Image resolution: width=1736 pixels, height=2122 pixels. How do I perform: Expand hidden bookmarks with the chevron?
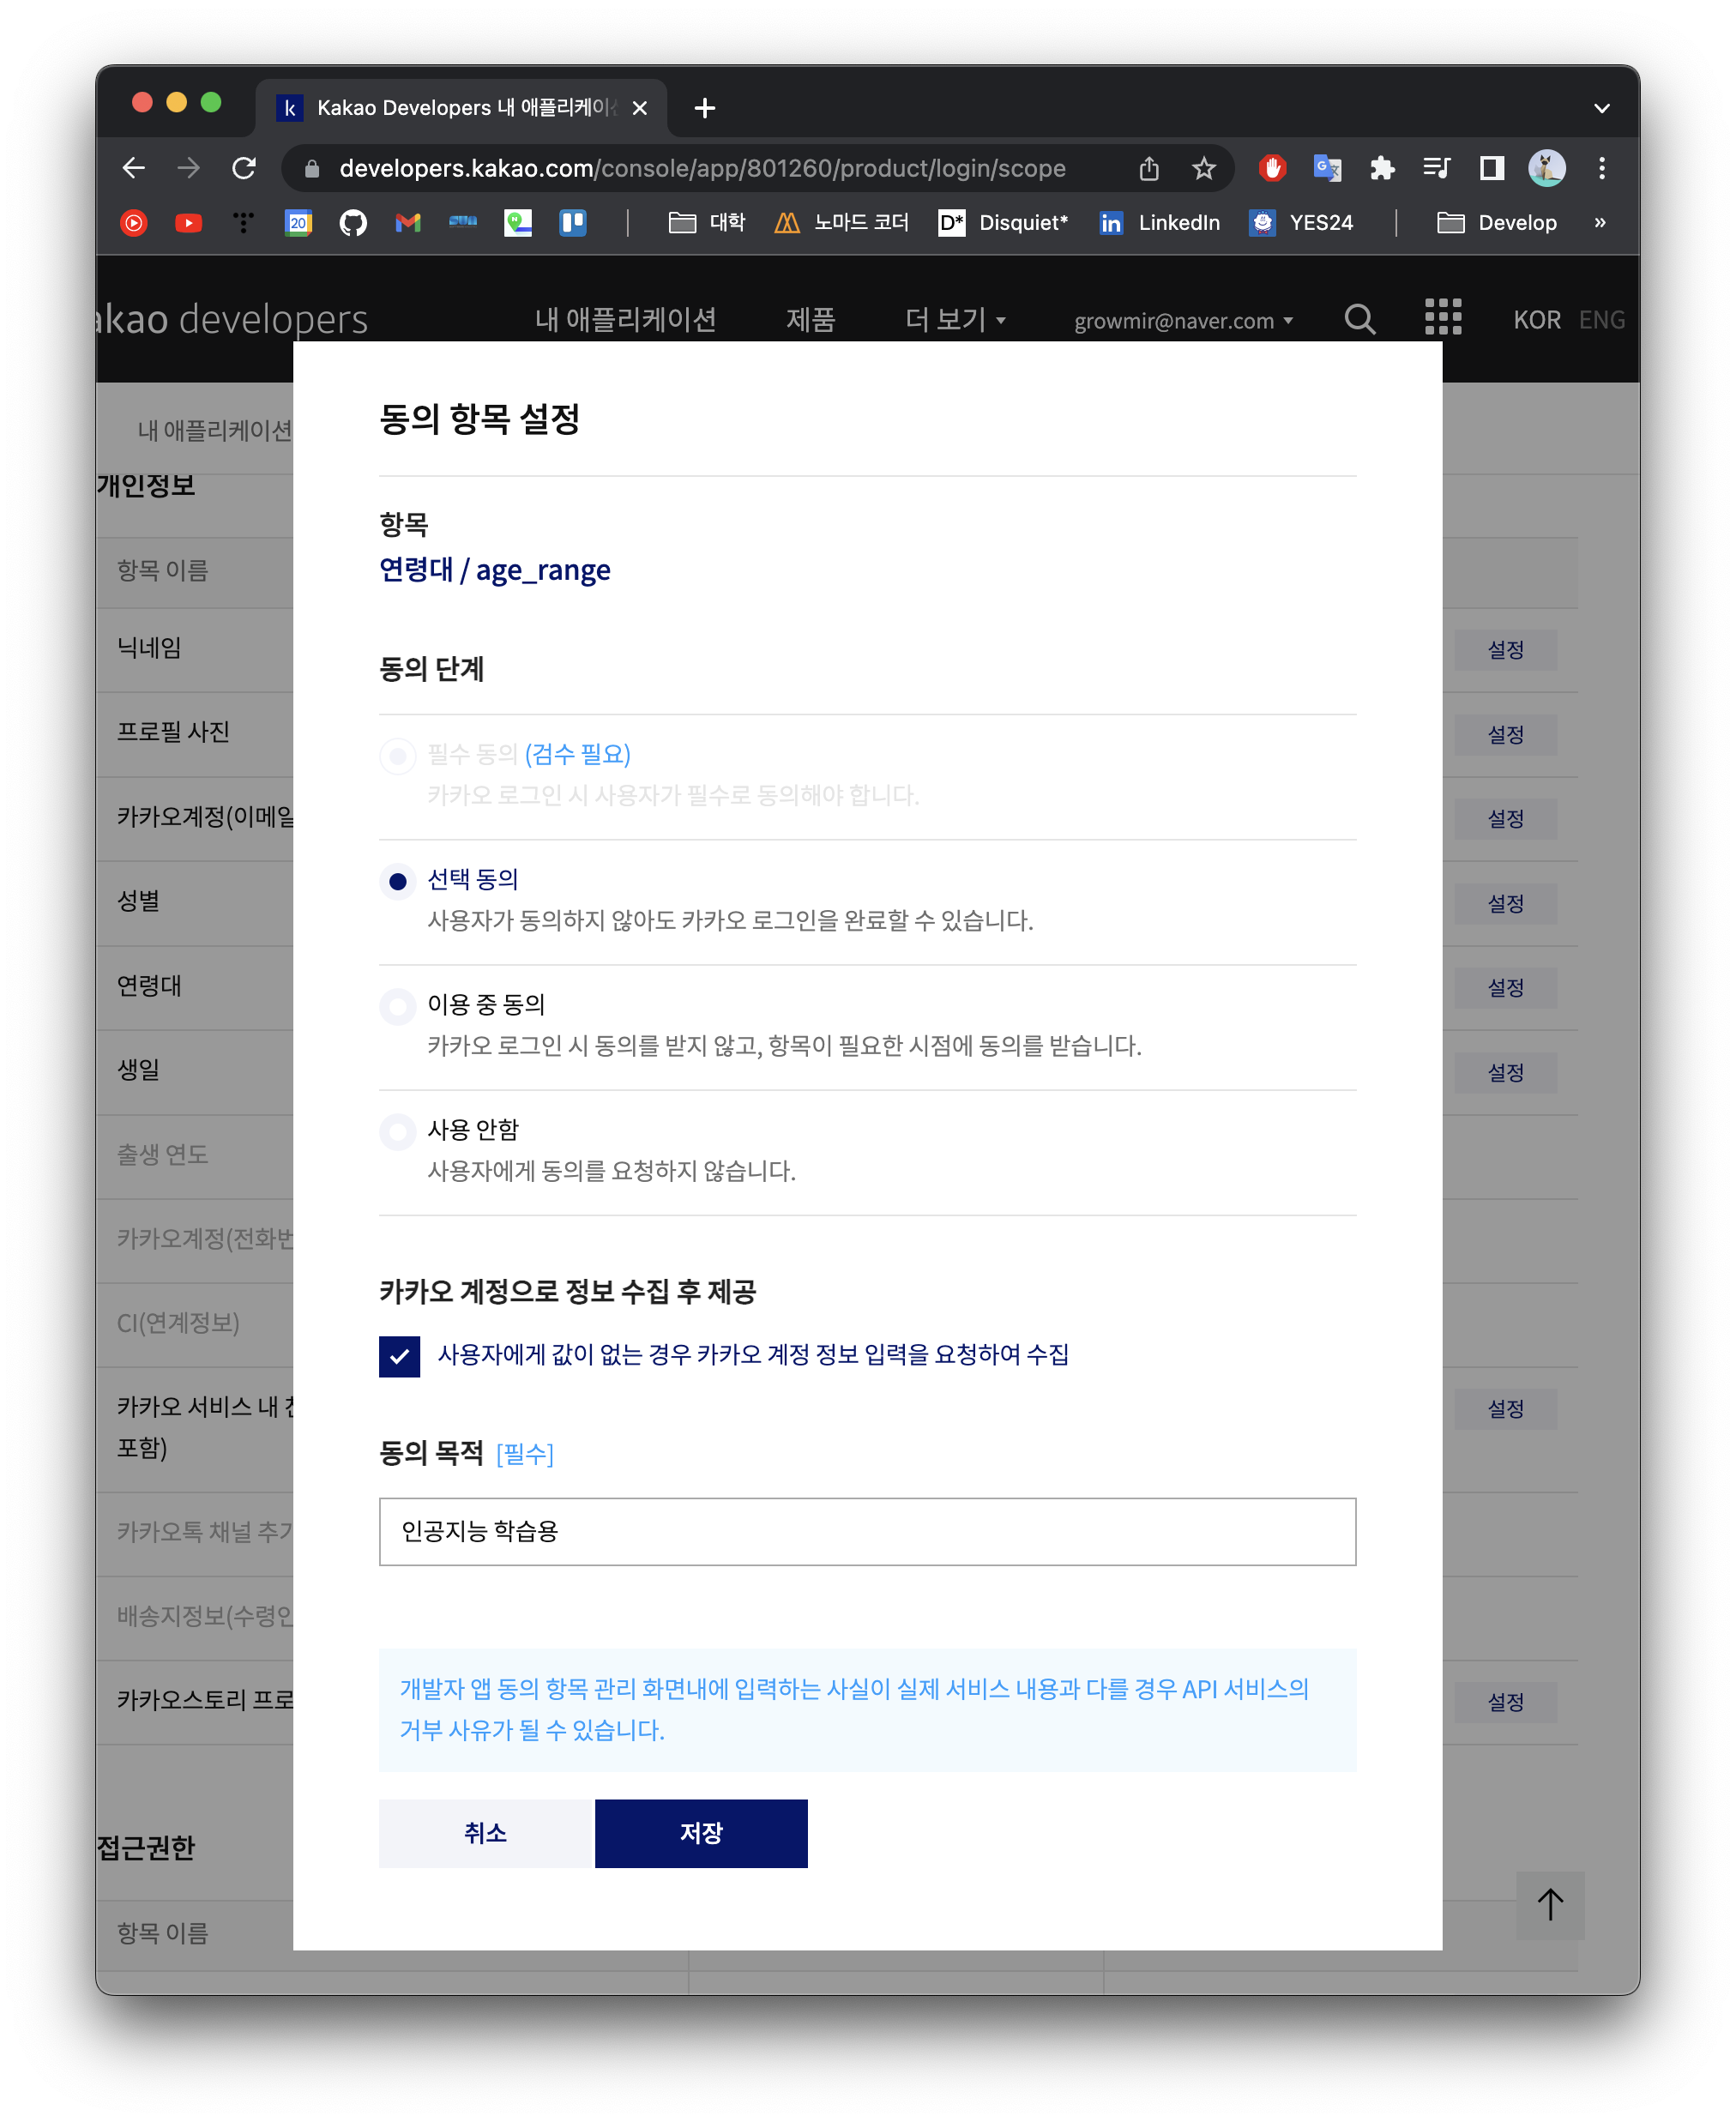(x=1599, y=222)
